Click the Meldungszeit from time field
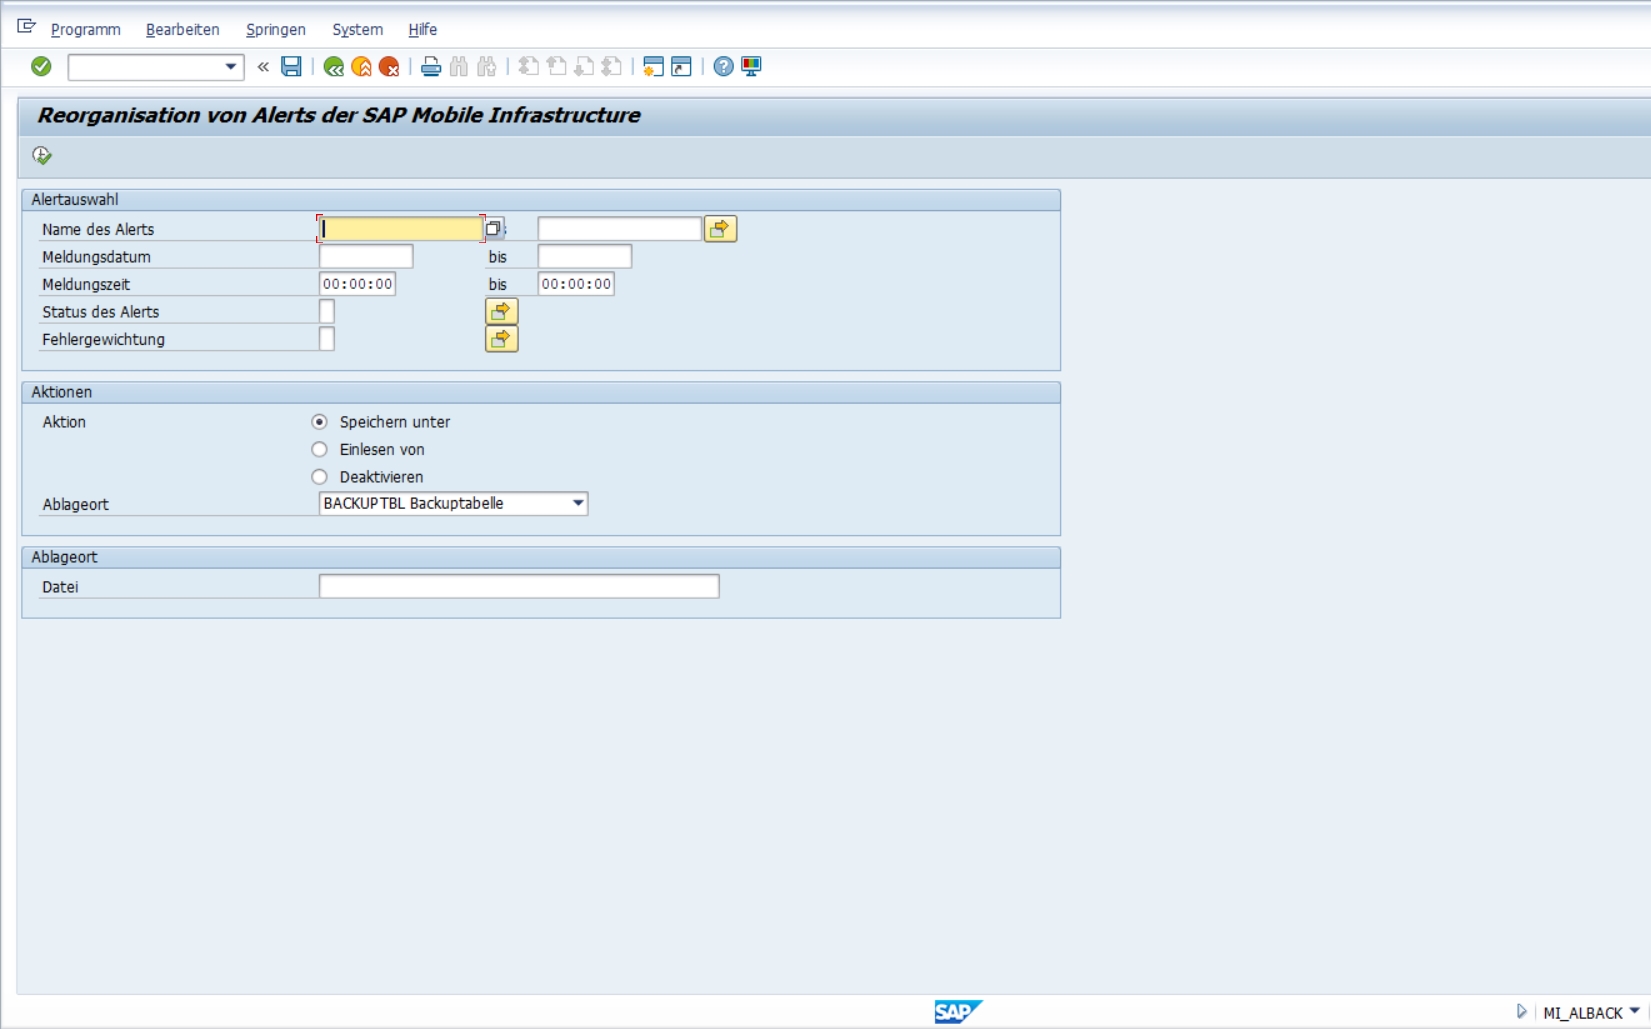 357,284
